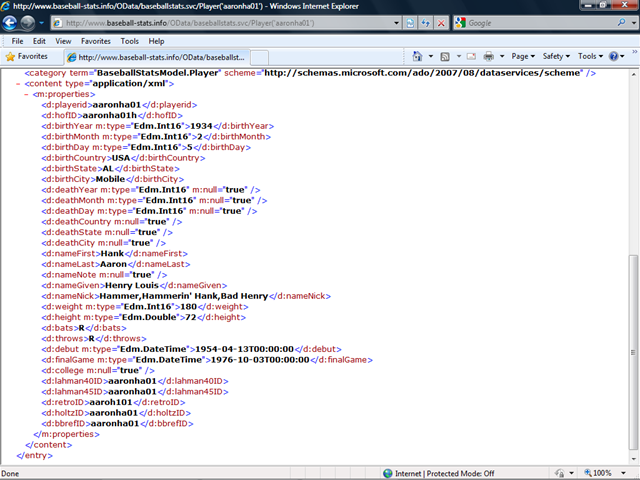The height and width of the screenshot is (480, 640).
Task: Select the baseball-stats.info browser tab
Action: click(157, 57)
